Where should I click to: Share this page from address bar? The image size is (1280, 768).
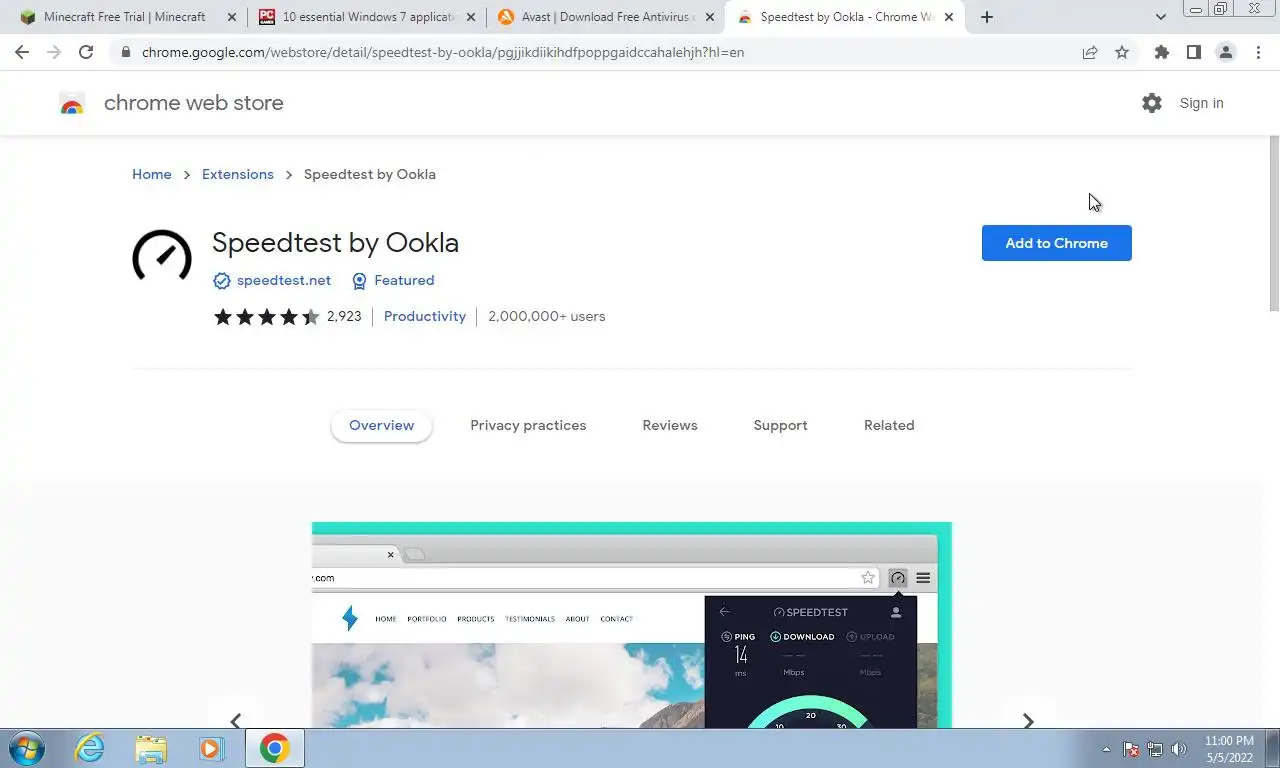[x=1090, y=52]
